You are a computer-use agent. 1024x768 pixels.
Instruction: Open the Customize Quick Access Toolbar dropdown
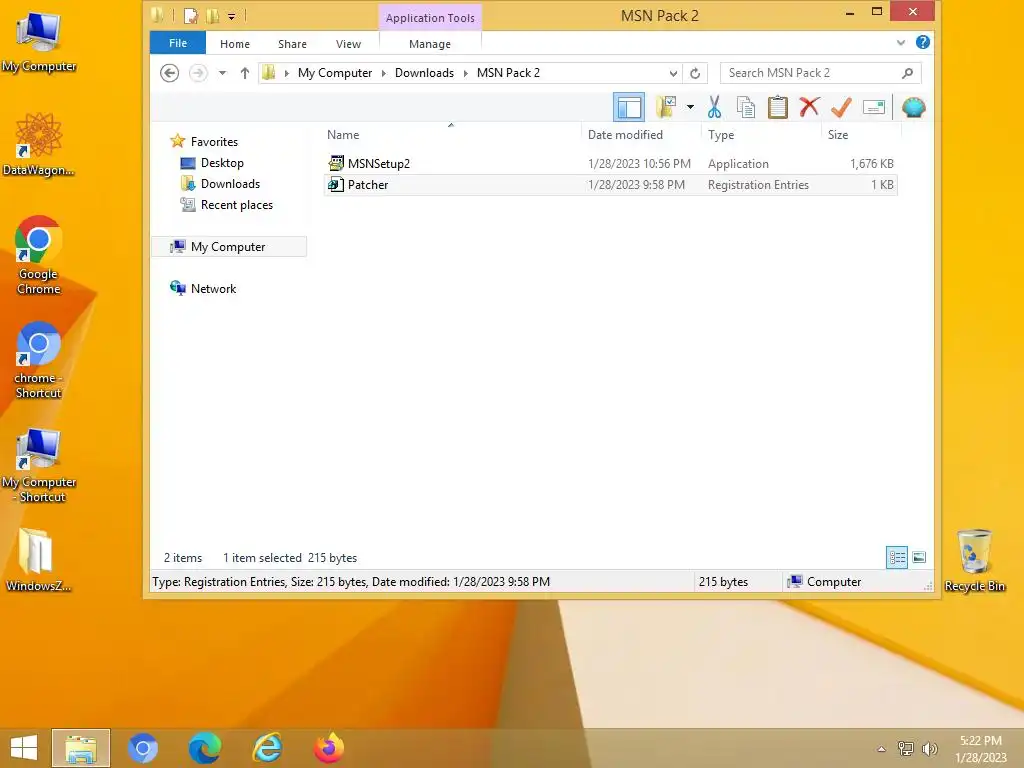point(231,16)
